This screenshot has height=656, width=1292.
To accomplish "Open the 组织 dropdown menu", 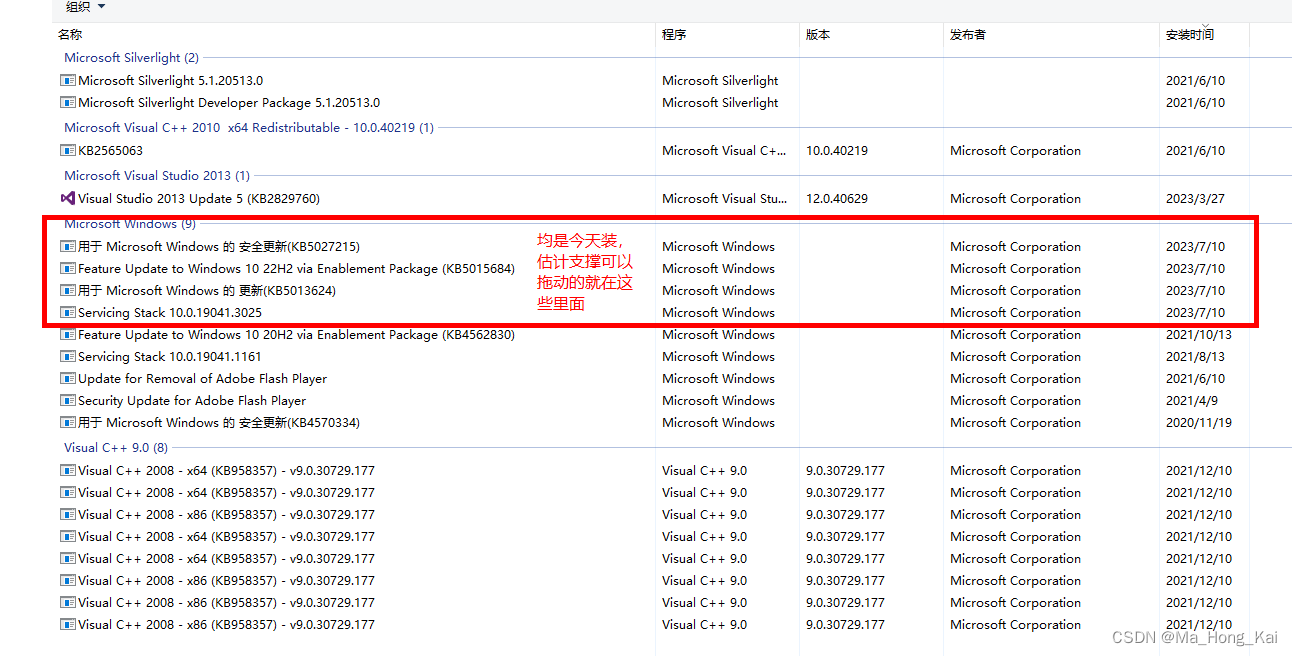I will 85,7.
